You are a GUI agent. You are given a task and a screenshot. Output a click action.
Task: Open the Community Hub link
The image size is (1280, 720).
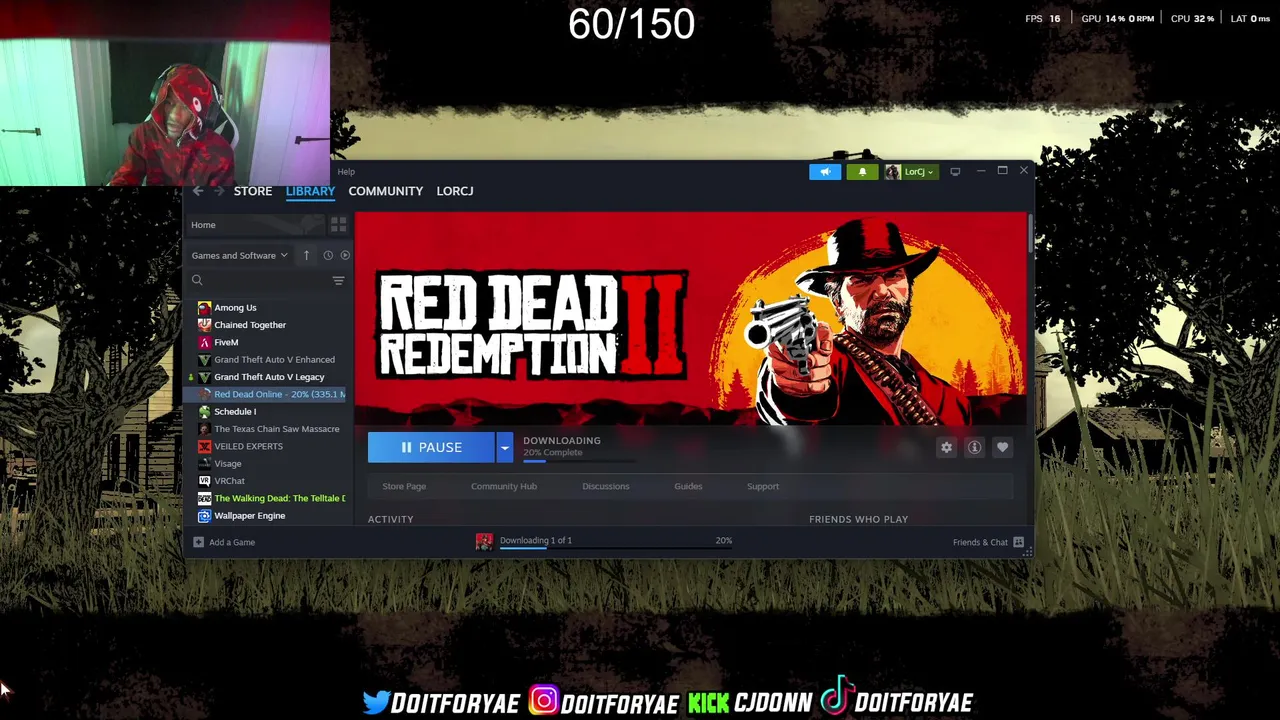[x=504, y=487]
